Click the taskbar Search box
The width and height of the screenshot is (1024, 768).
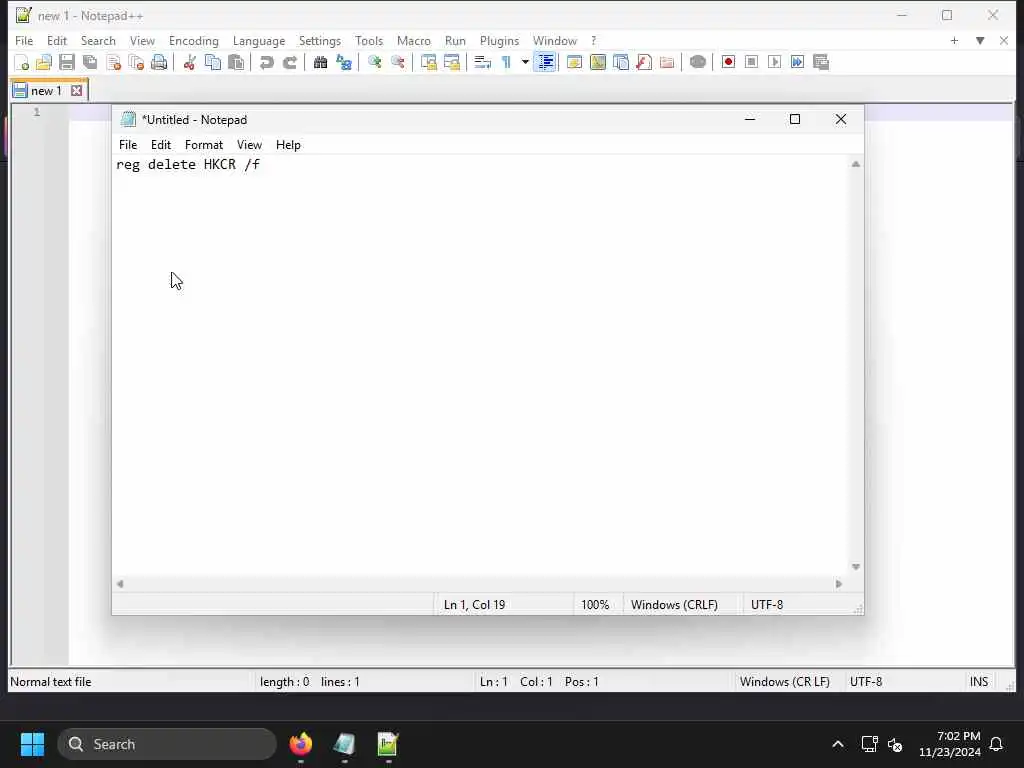tap(167, 744)
